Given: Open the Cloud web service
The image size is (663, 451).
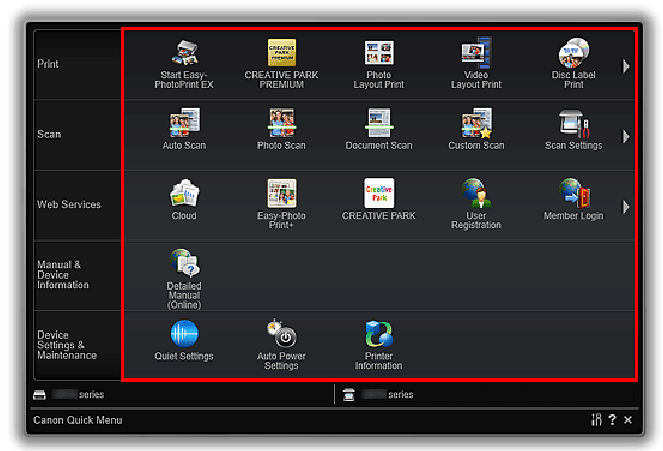Looking at the screenshot, I should coord(184,200).
